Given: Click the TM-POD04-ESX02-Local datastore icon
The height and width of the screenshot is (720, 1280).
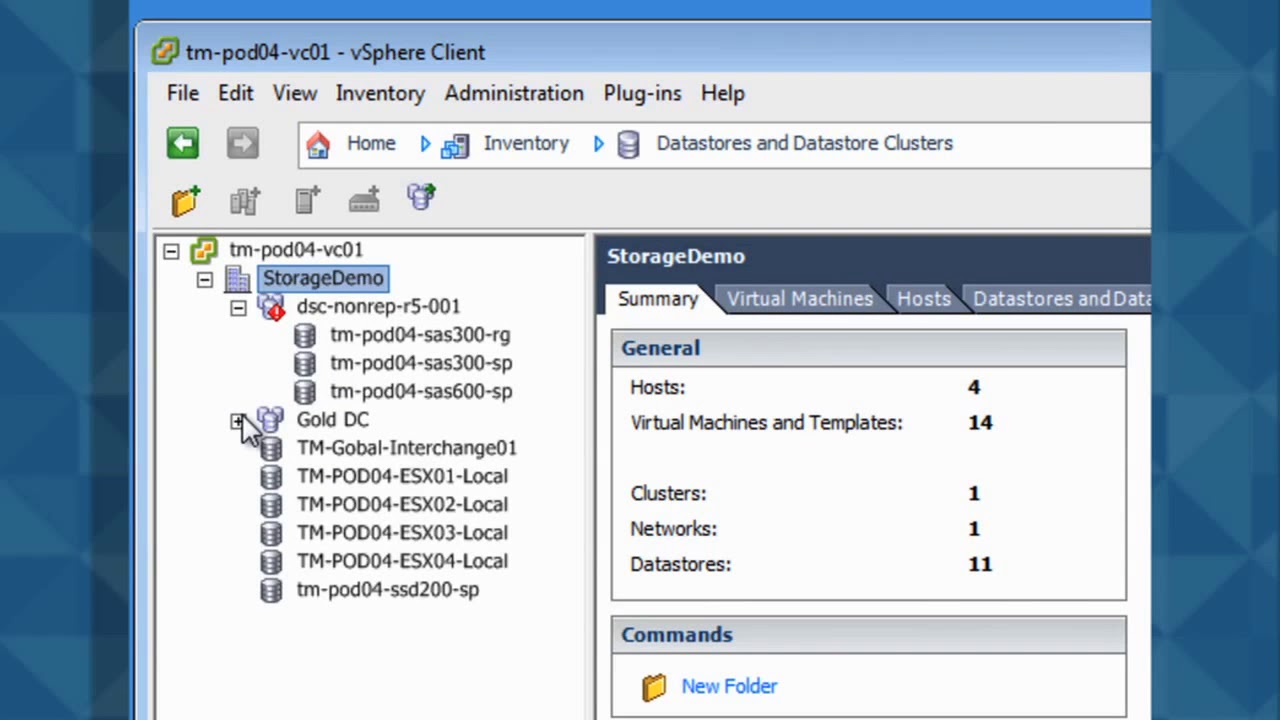Looking at the screenshot, I should [271, 504].
